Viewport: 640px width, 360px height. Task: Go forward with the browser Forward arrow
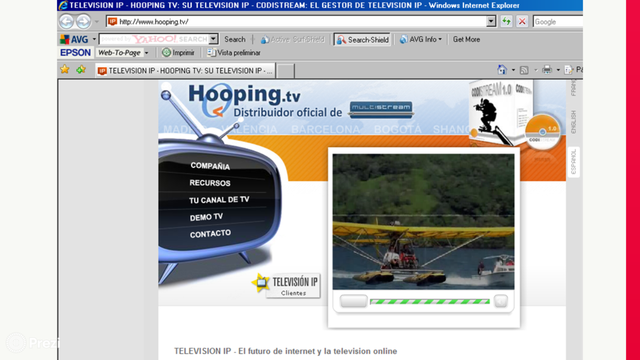tap(83, 22)
